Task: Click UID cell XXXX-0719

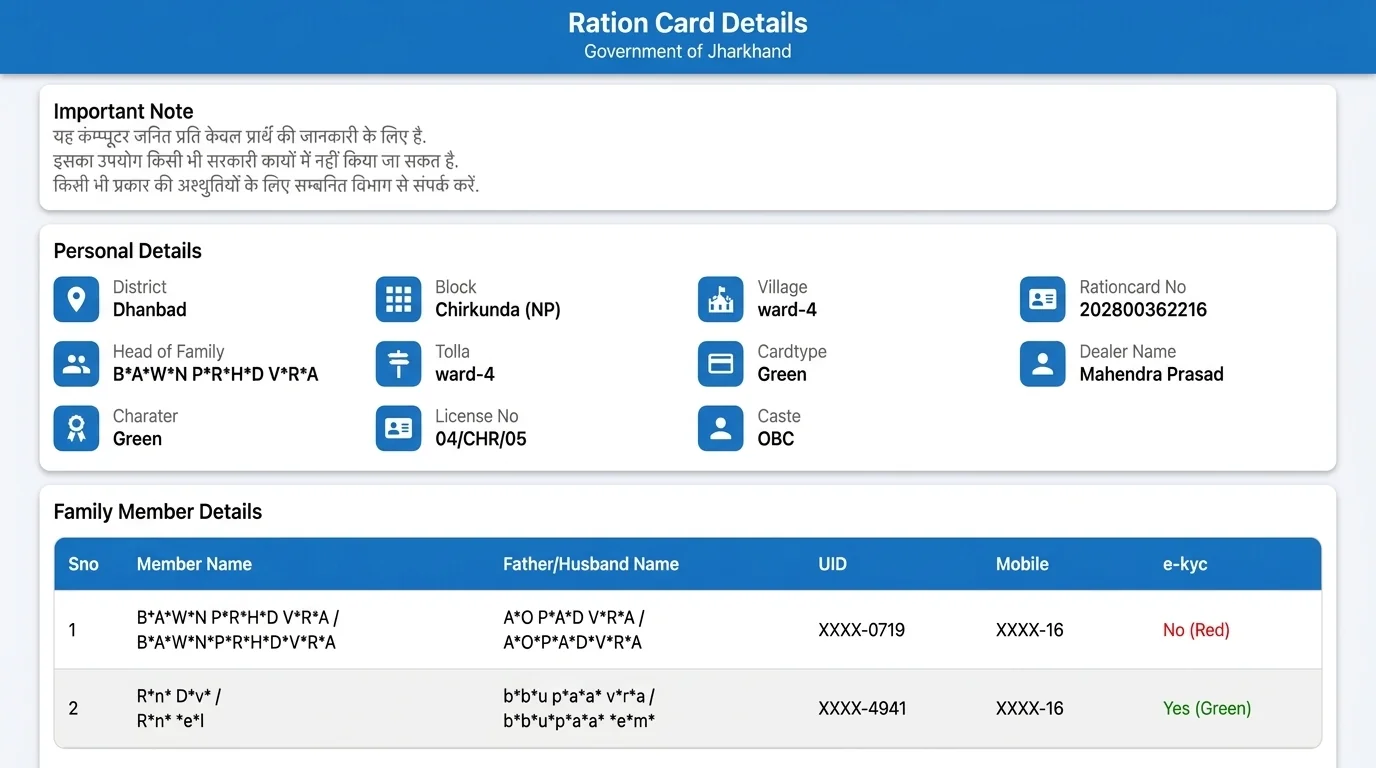Action: click(x=862, y=630)
